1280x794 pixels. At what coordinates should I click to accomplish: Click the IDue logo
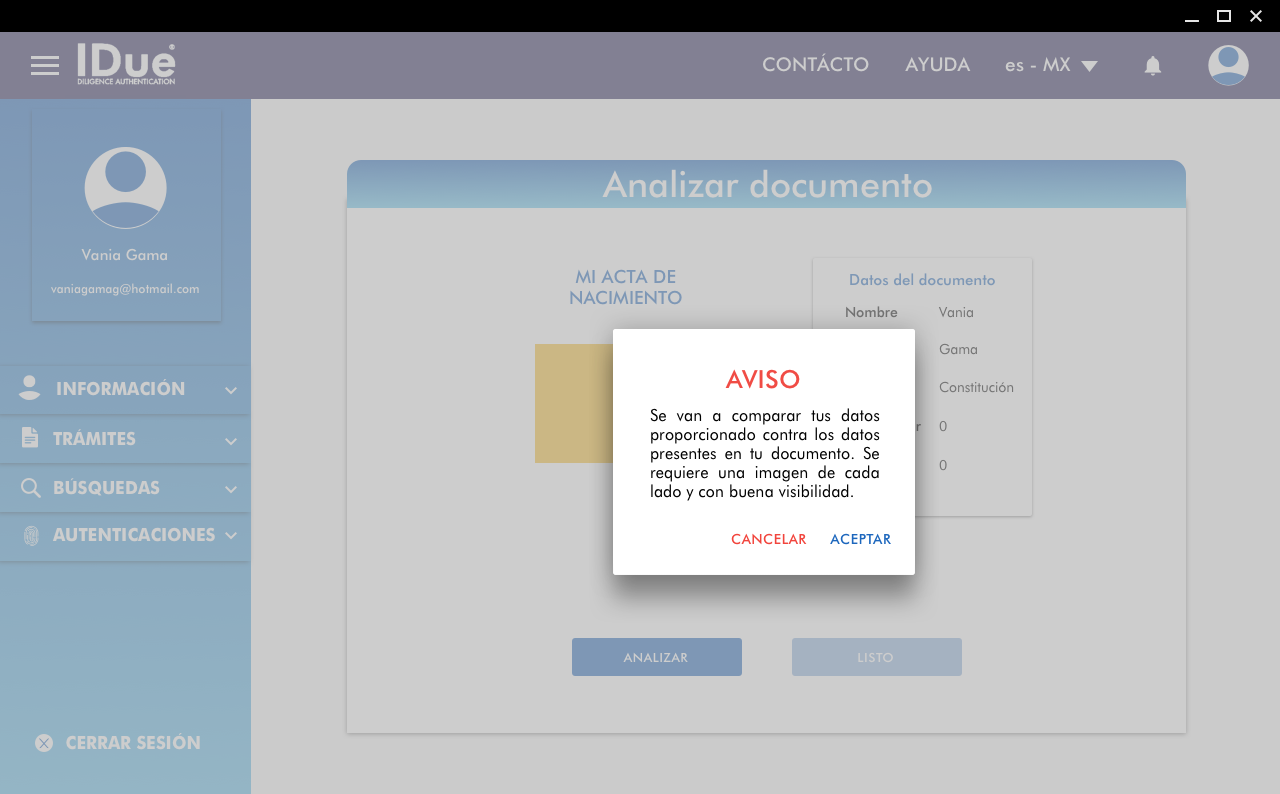[x=126, y=64]
